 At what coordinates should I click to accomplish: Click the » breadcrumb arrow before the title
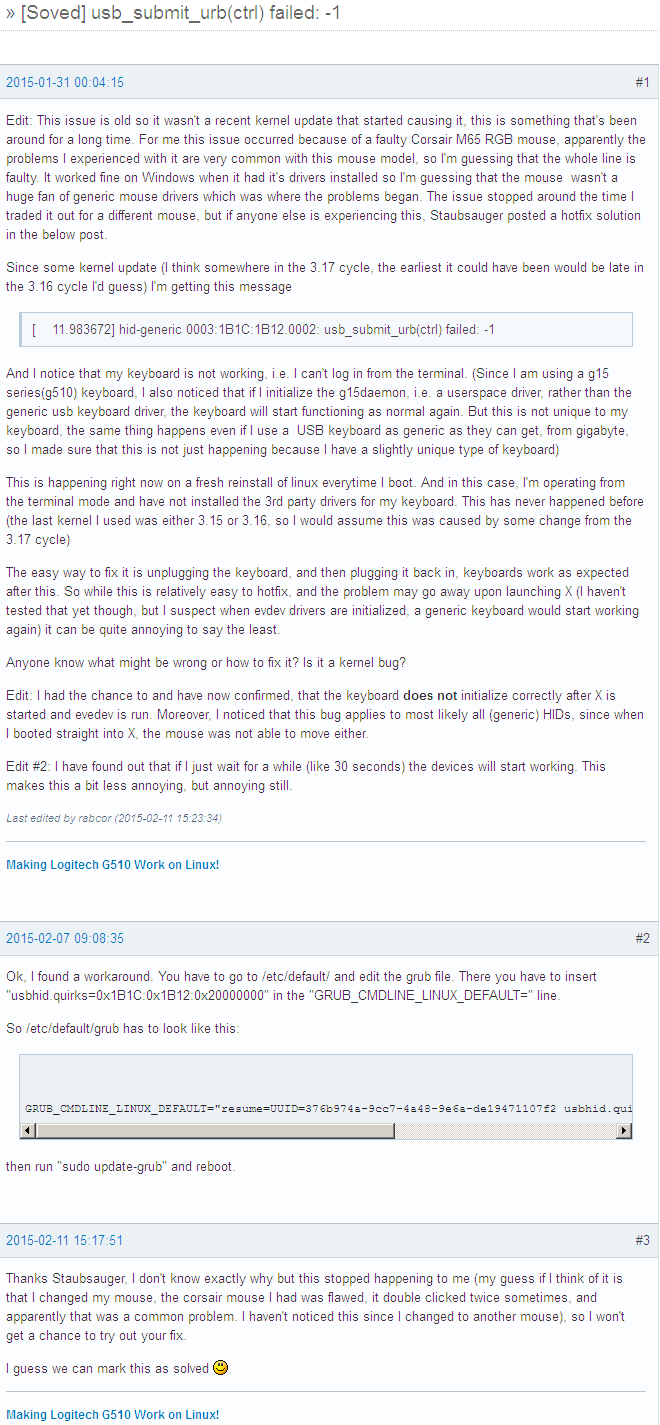[x=11, y=14]
